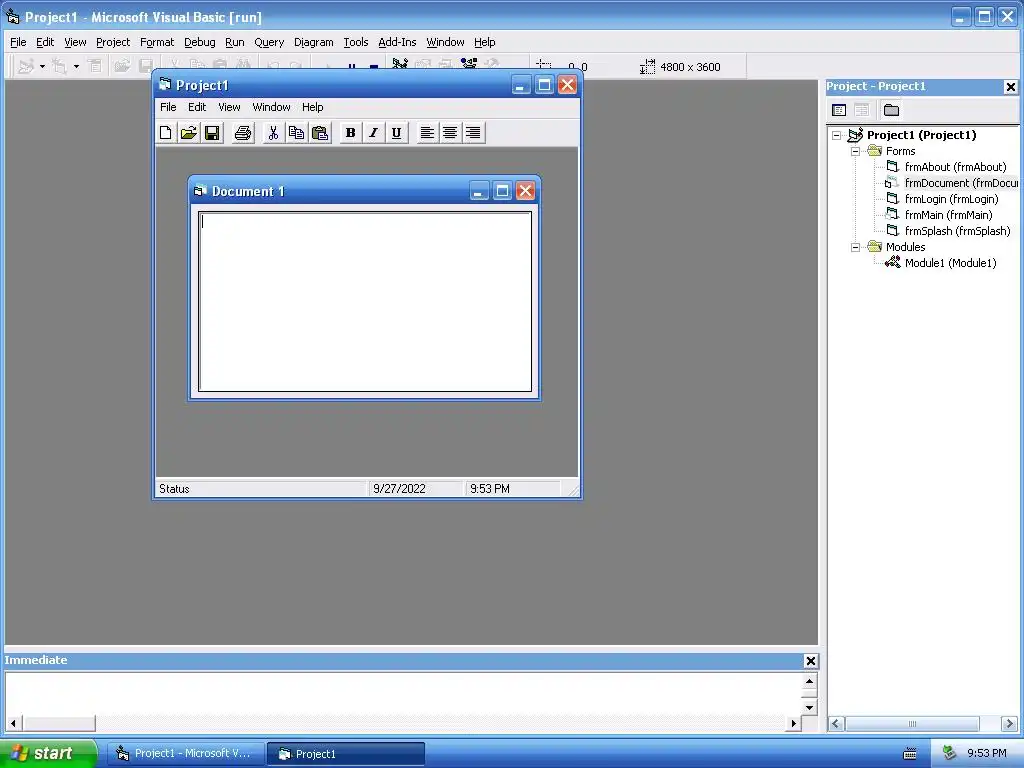1024x768 pixels.
Task: Open the Window menu in Project1 window
Action: click(271, 107)
